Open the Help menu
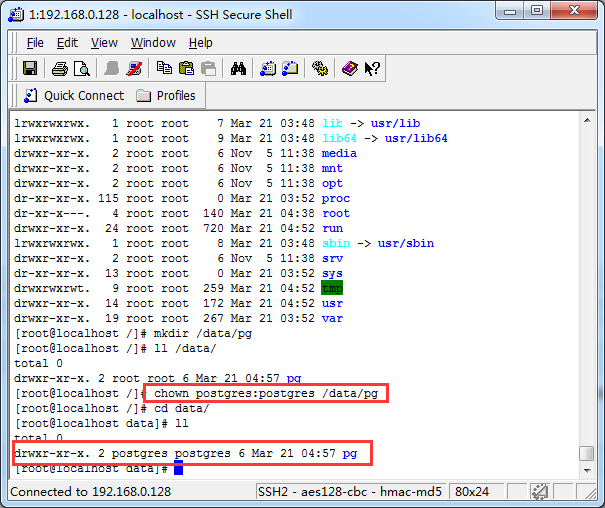The height and width of the screenshot is (508, 605). (201, 42)
